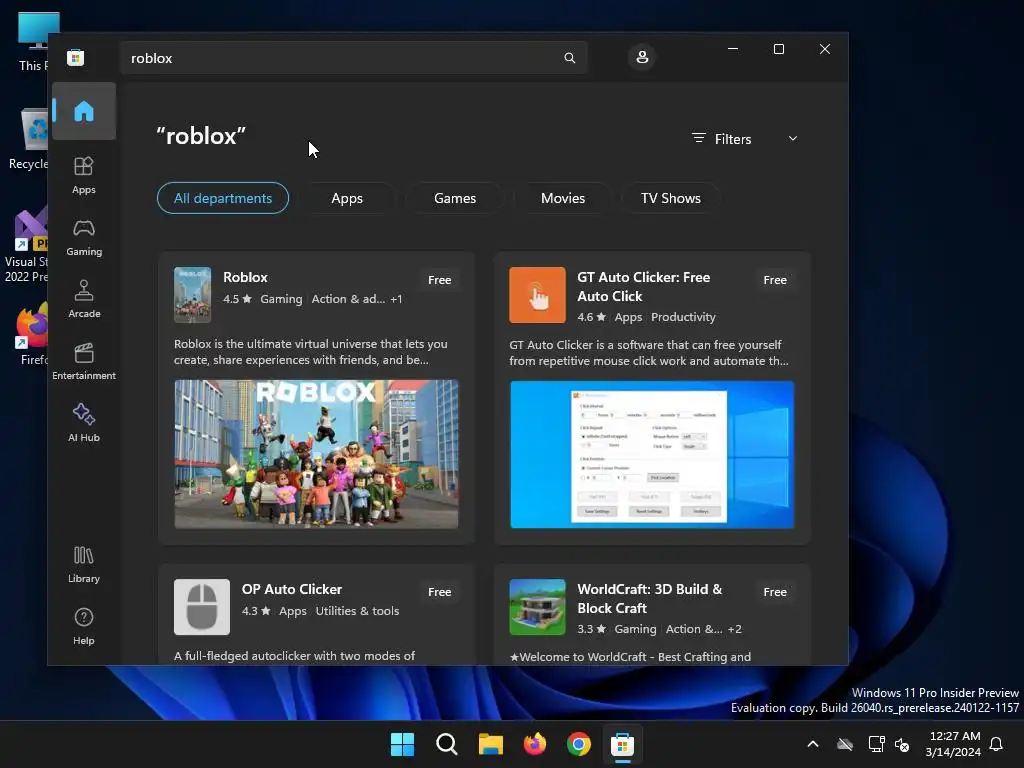
Task: Show hidden system tray icons
Action: click(813, 744)
